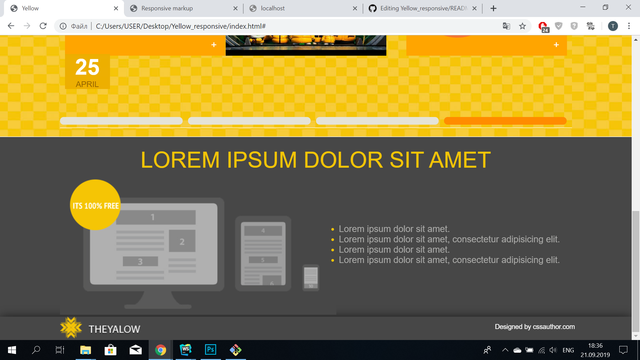Close the Yellow tab
Viewport: 640px width, 360px height.
click(116, 8)
